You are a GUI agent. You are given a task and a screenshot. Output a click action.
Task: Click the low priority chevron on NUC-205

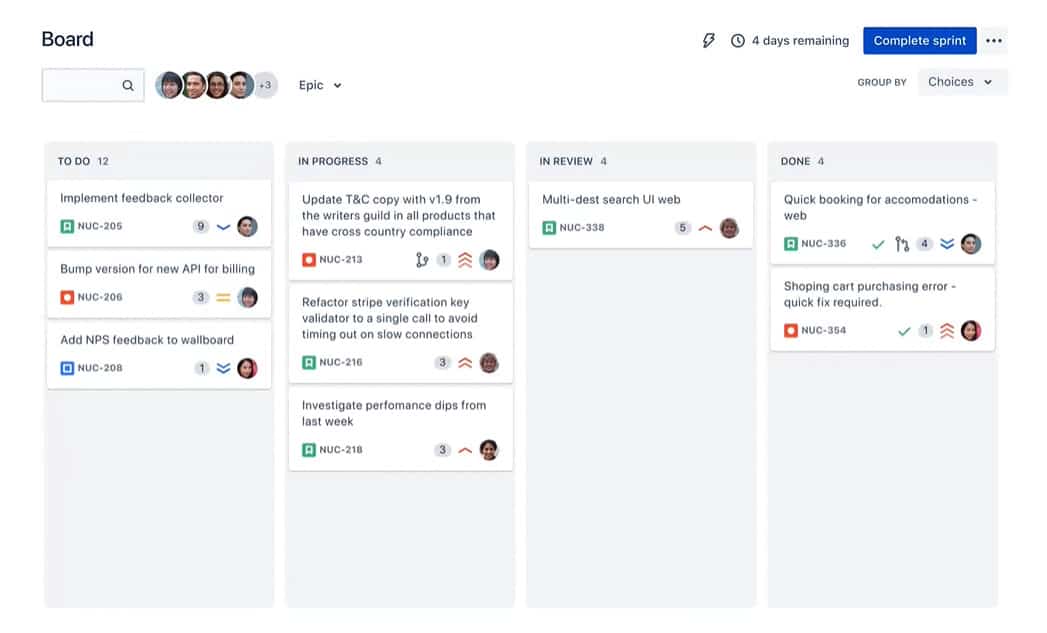click(x=224, y=226)
